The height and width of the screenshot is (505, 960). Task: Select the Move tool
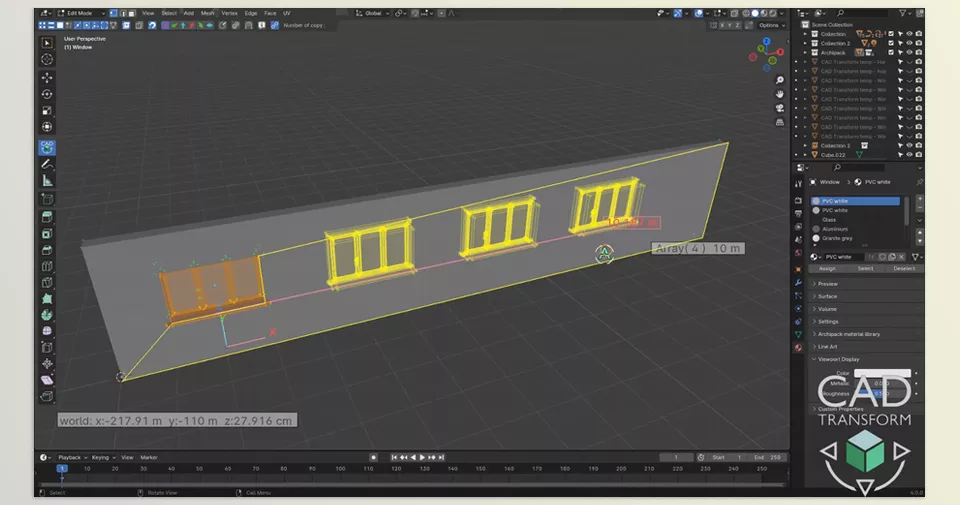(x=47, y=78)
